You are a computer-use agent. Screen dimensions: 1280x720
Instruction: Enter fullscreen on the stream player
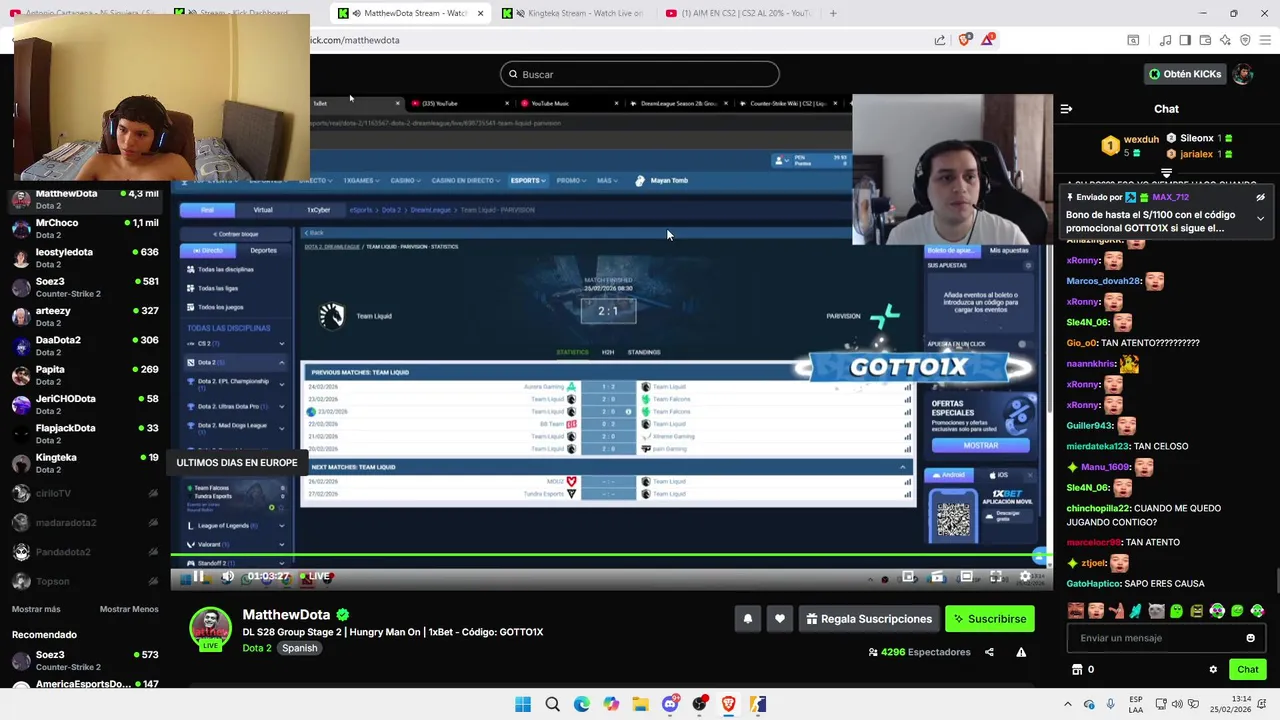click(x=996, y=576)
